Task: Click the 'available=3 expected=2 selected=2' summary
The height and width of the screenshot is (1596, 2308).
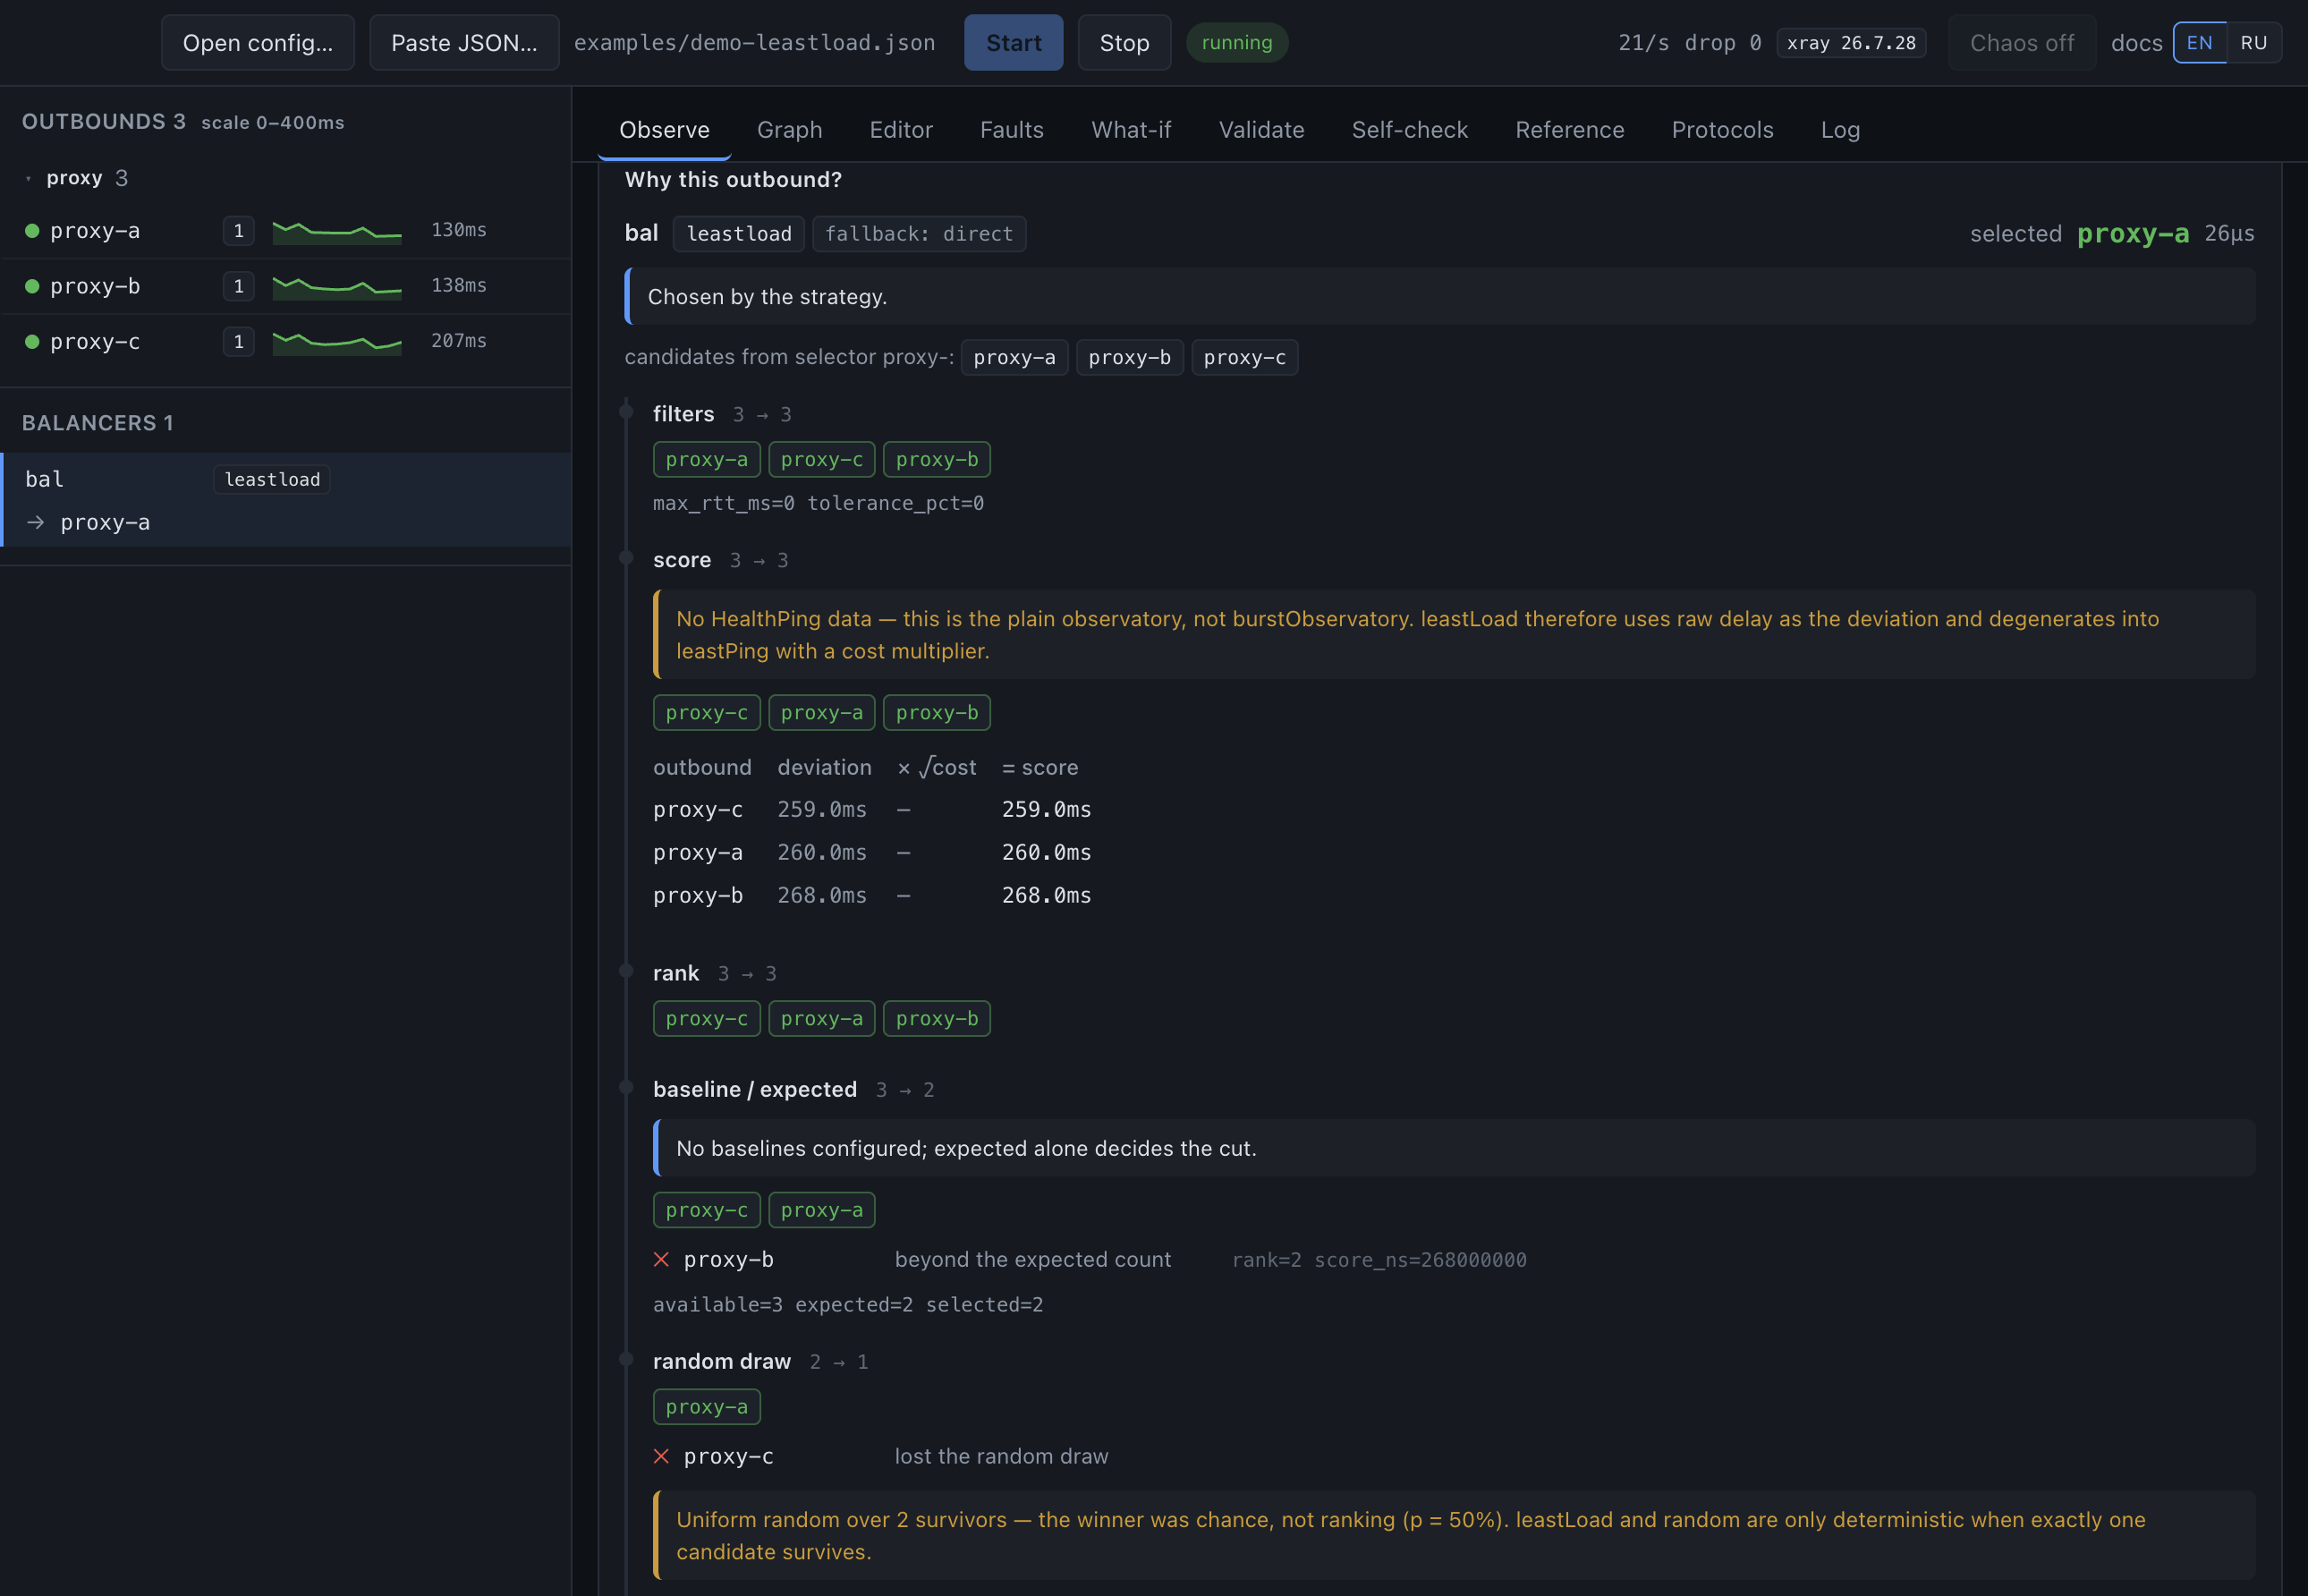Action: point(848,1305)
